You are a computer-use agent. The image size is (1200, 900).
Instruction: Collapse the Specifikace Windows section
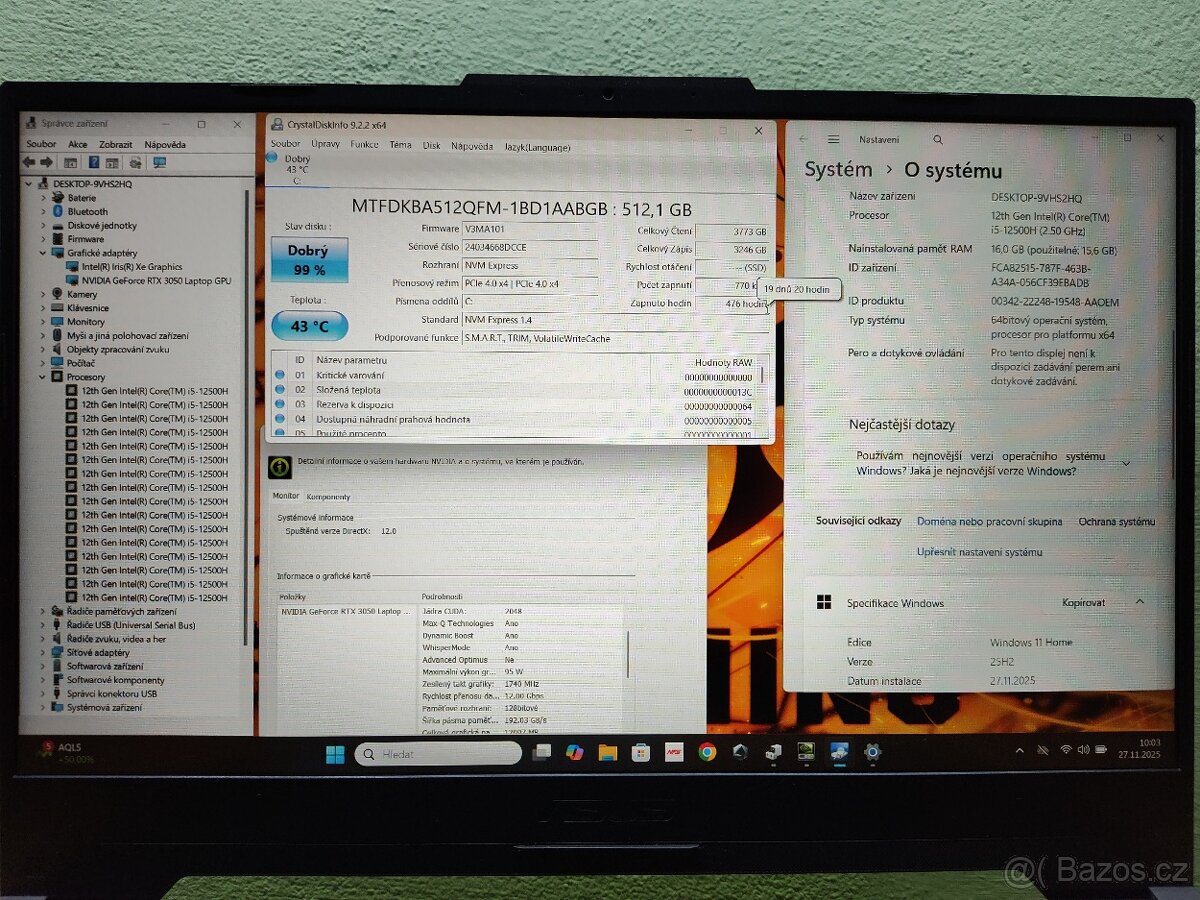point(1140,602)
